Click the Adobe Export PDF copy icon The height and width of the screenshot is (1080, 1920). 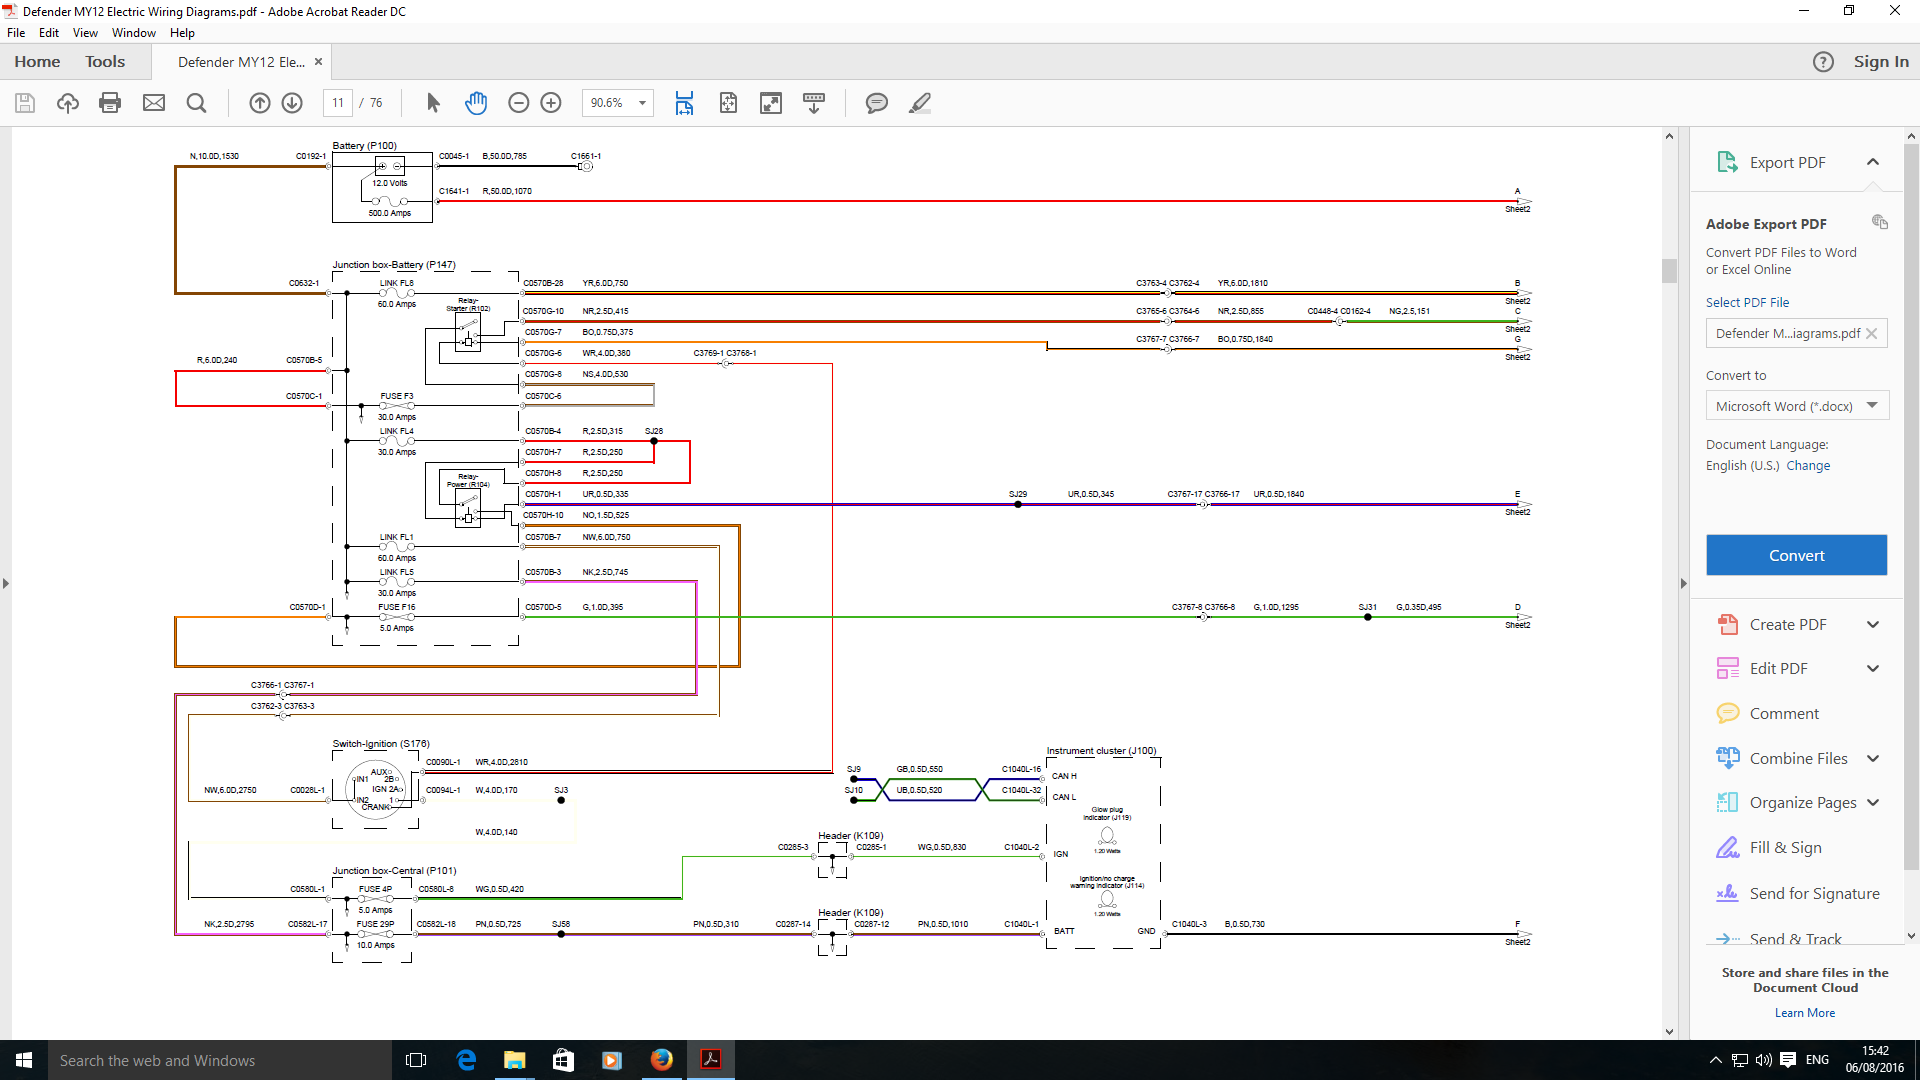pos(1880,222)
